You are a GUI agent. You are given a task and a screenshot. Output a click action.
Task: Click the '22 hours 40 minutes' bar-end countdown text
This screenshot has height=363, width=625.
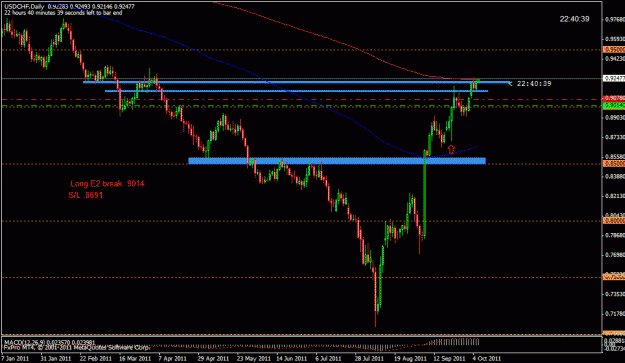pos(63,13)
